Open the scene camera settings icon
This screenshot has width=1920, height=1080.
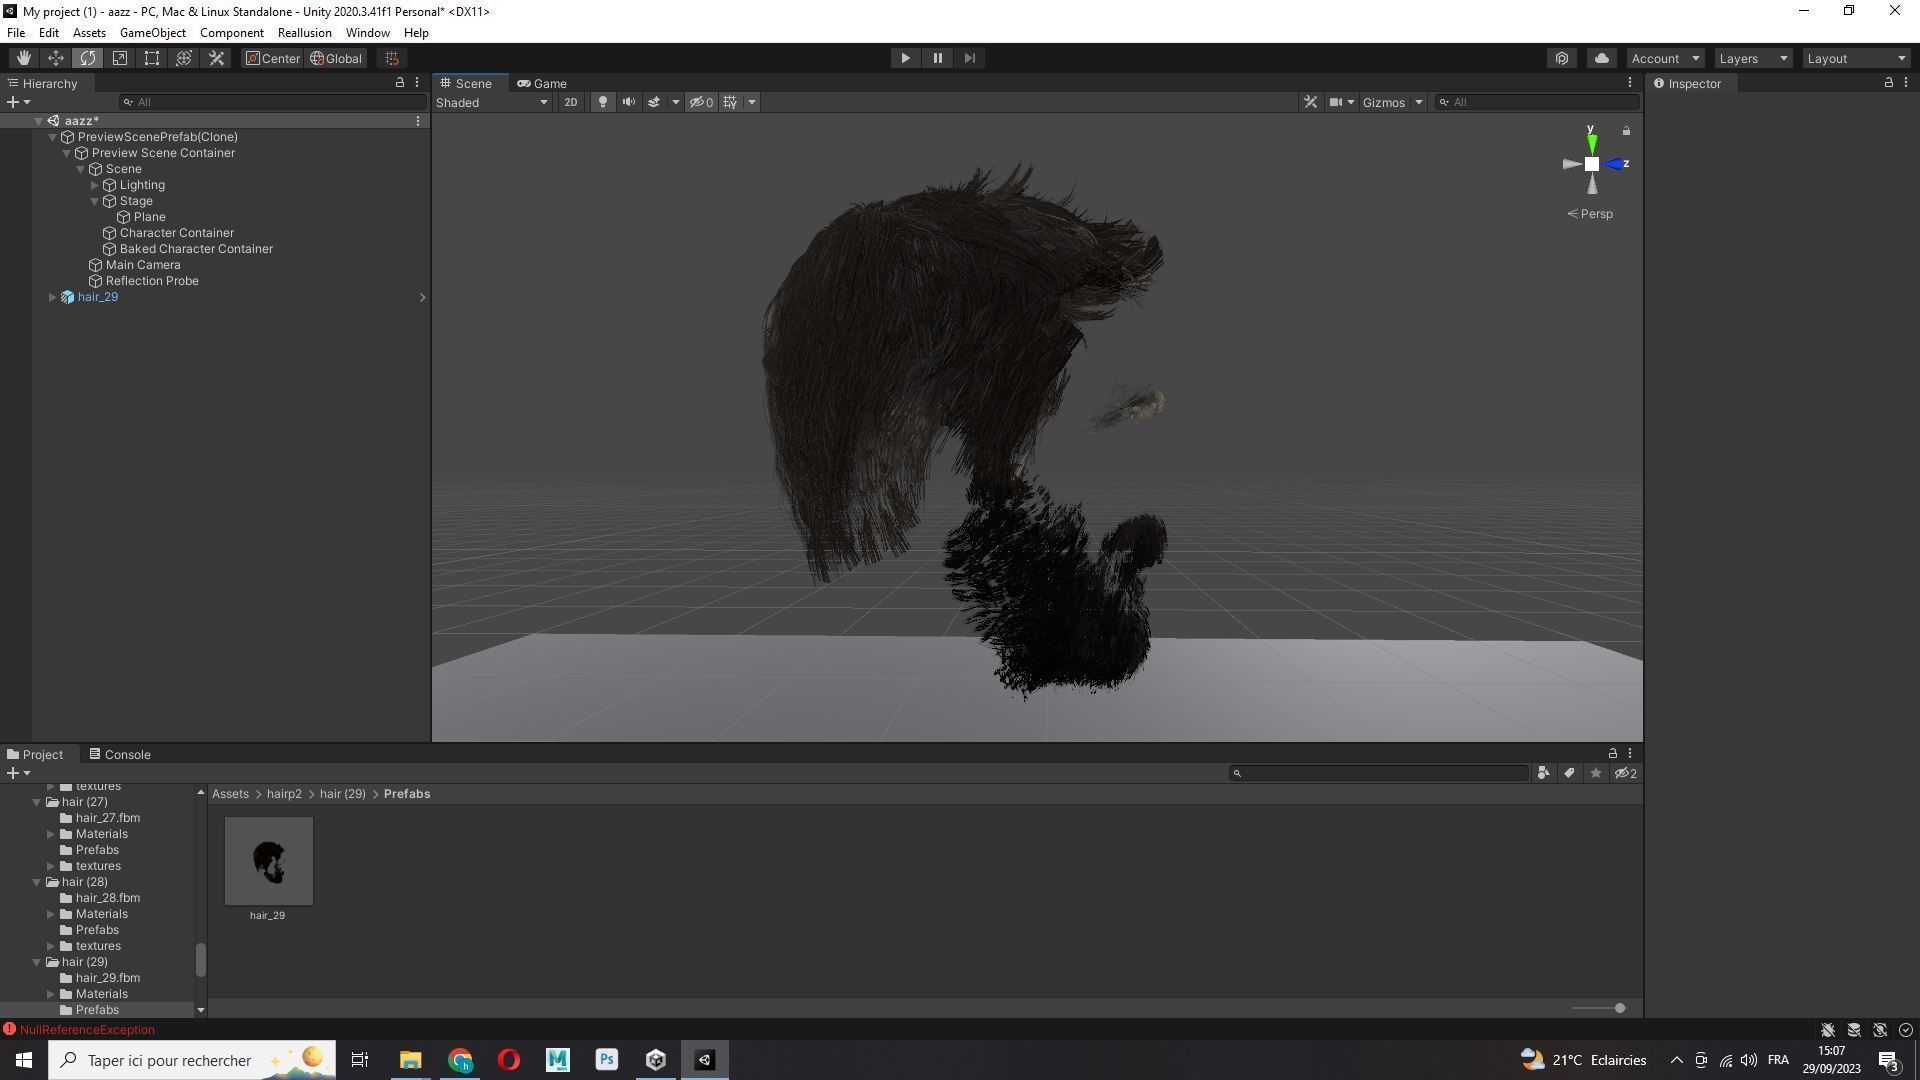tap(1335, 102)
